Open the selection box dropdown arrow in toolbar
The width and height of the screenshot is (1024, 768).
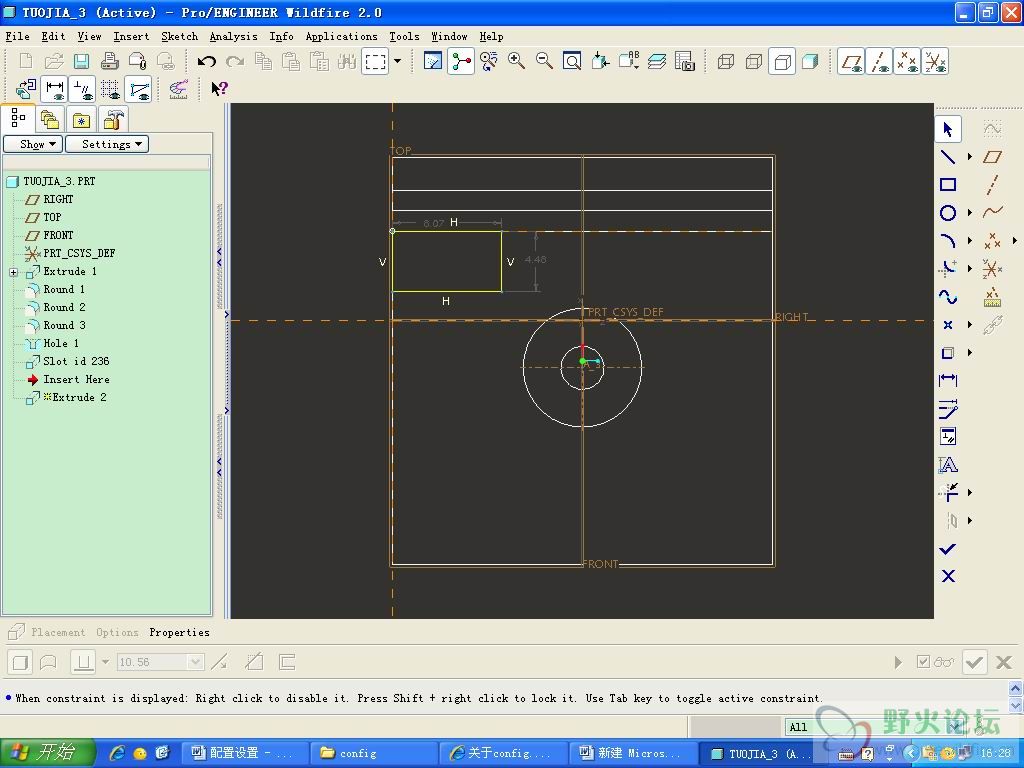[397, 62]
